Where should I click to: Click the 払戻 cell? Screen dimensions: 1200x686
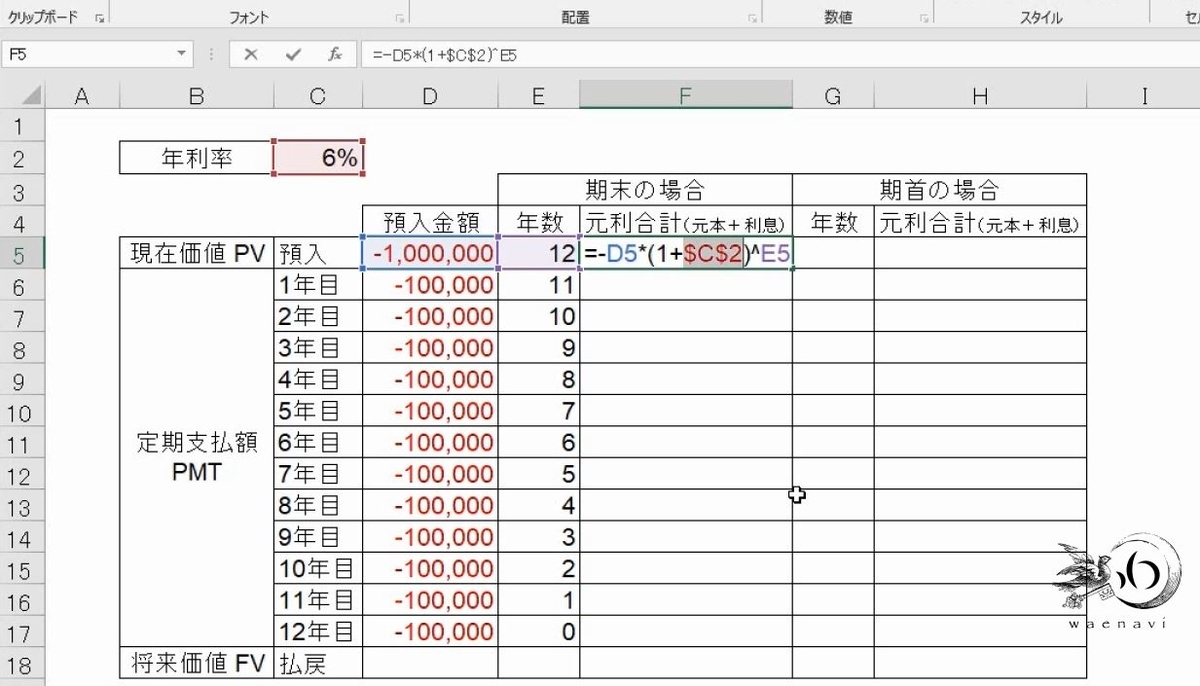coord(318,663)
